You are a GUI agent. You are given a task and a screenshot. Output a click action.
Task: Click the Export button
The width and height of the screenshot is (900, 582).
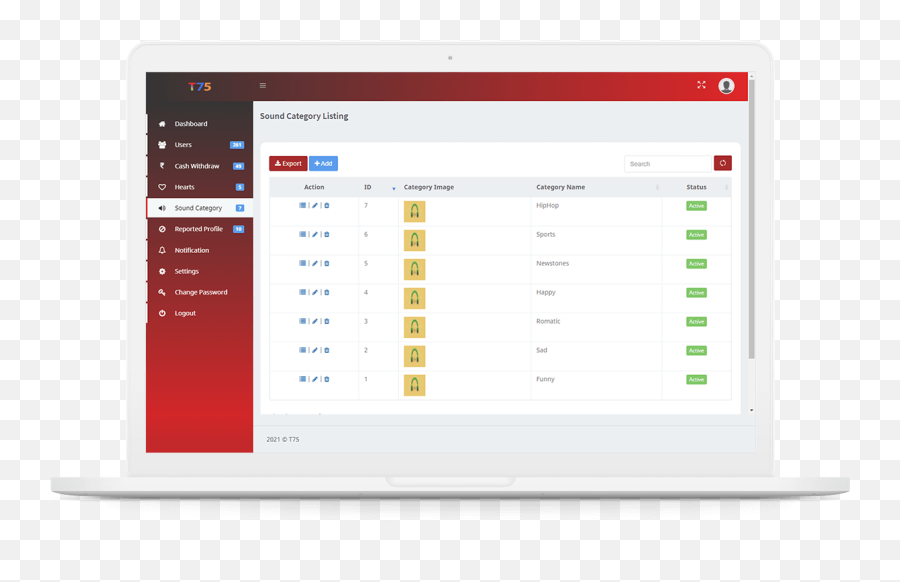pos(288,164)
